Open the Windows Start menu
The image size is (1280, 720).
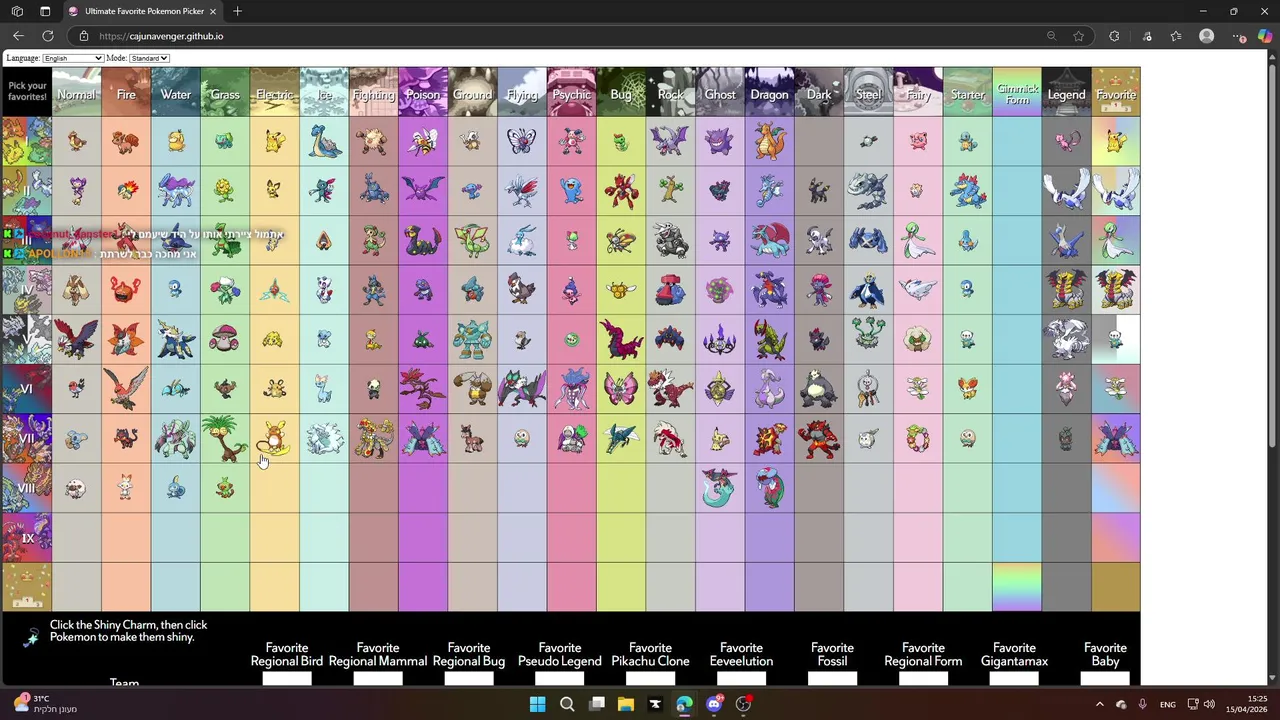pos(537,704)
